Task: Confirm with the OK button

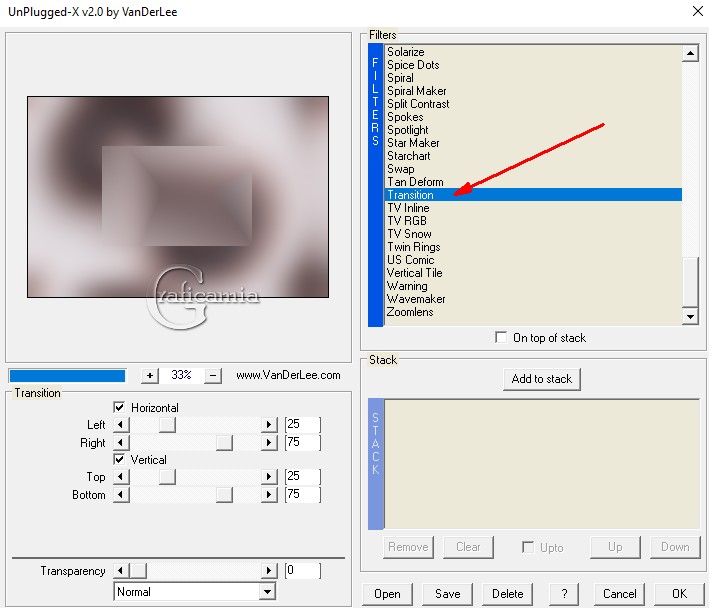Action: [x=679, y=594]
